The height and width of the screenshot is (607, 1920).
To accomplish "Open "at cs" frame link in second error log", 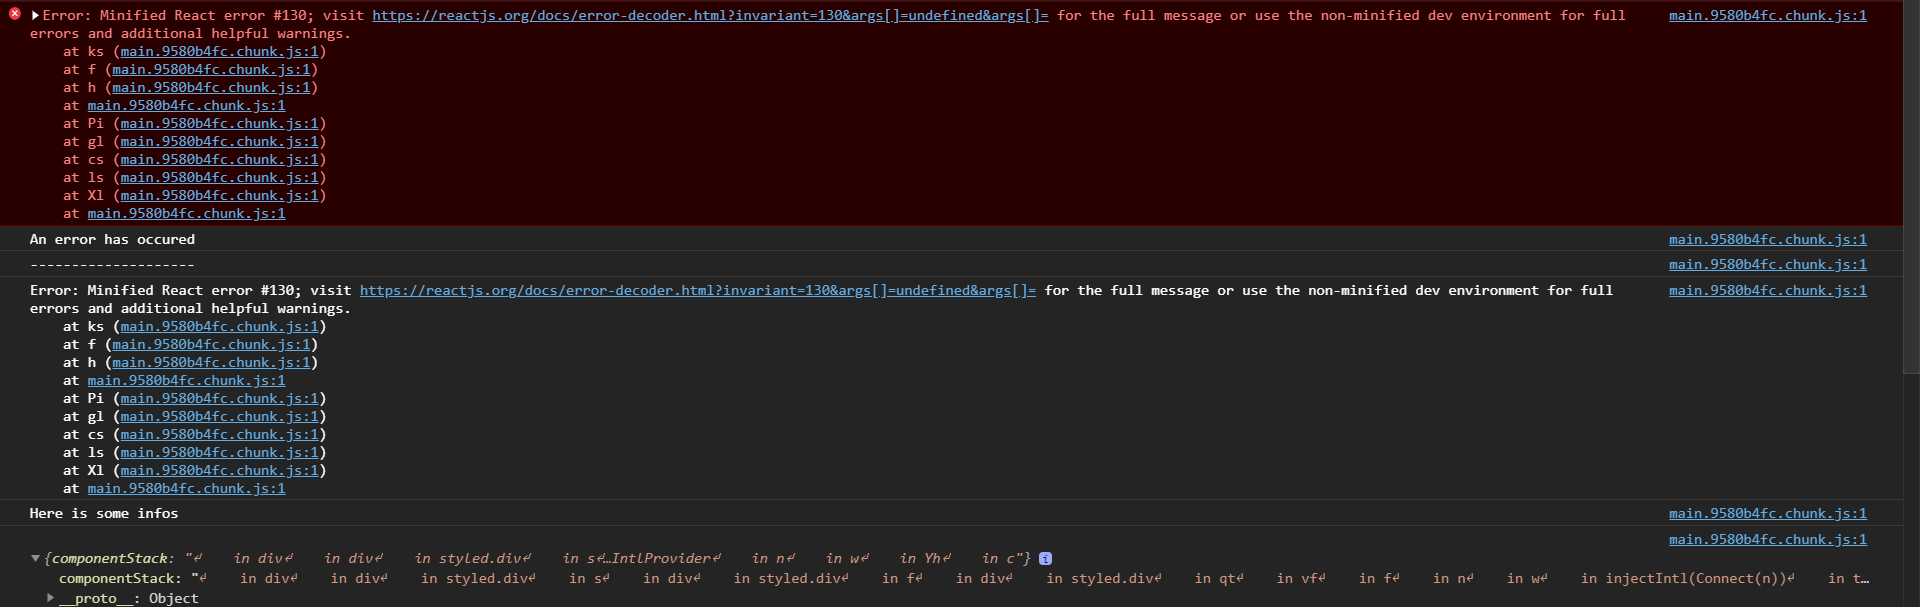I will coord(219,434).
